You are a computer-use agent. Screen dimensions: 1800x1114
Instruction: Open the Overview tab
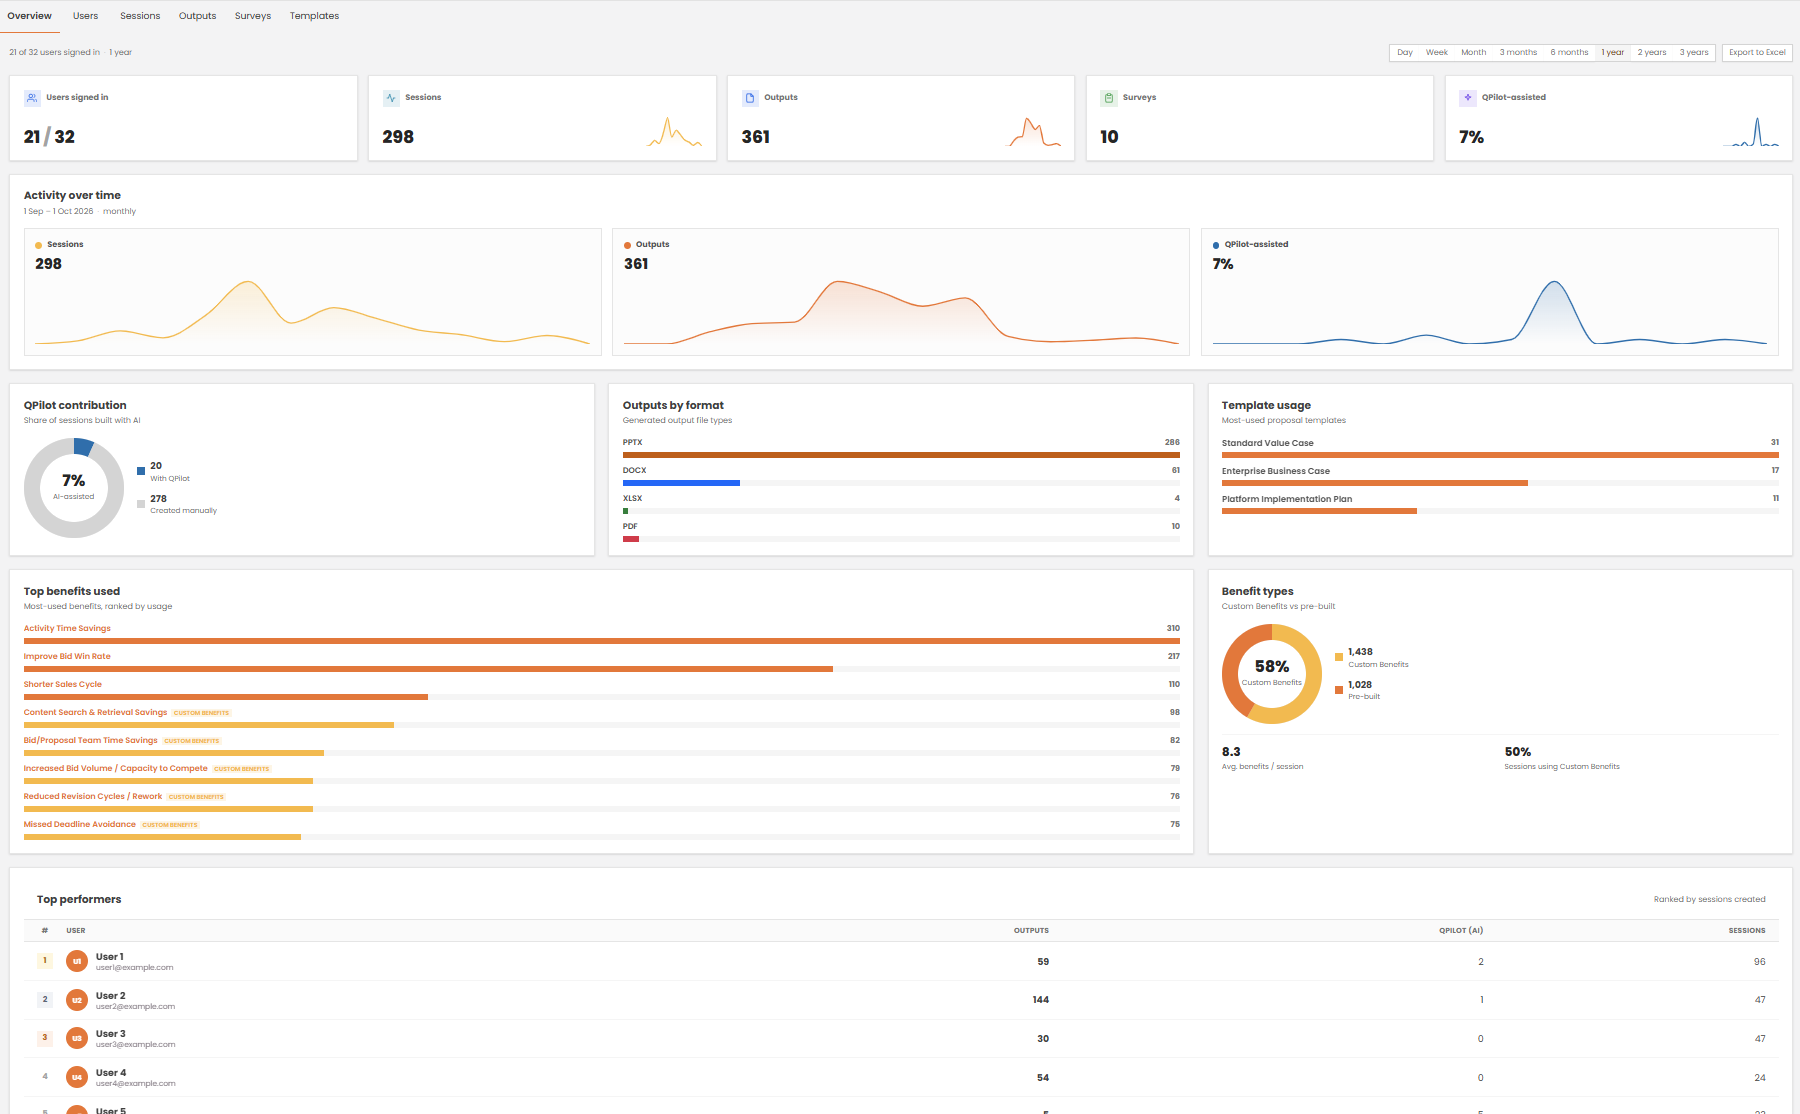[x=30, y=16]
